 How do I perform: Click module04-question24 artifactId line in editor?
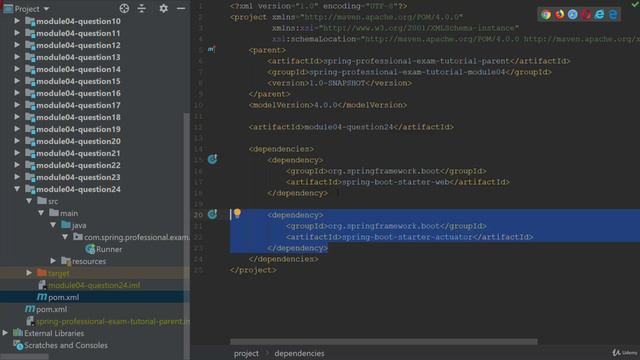point(351,127)
